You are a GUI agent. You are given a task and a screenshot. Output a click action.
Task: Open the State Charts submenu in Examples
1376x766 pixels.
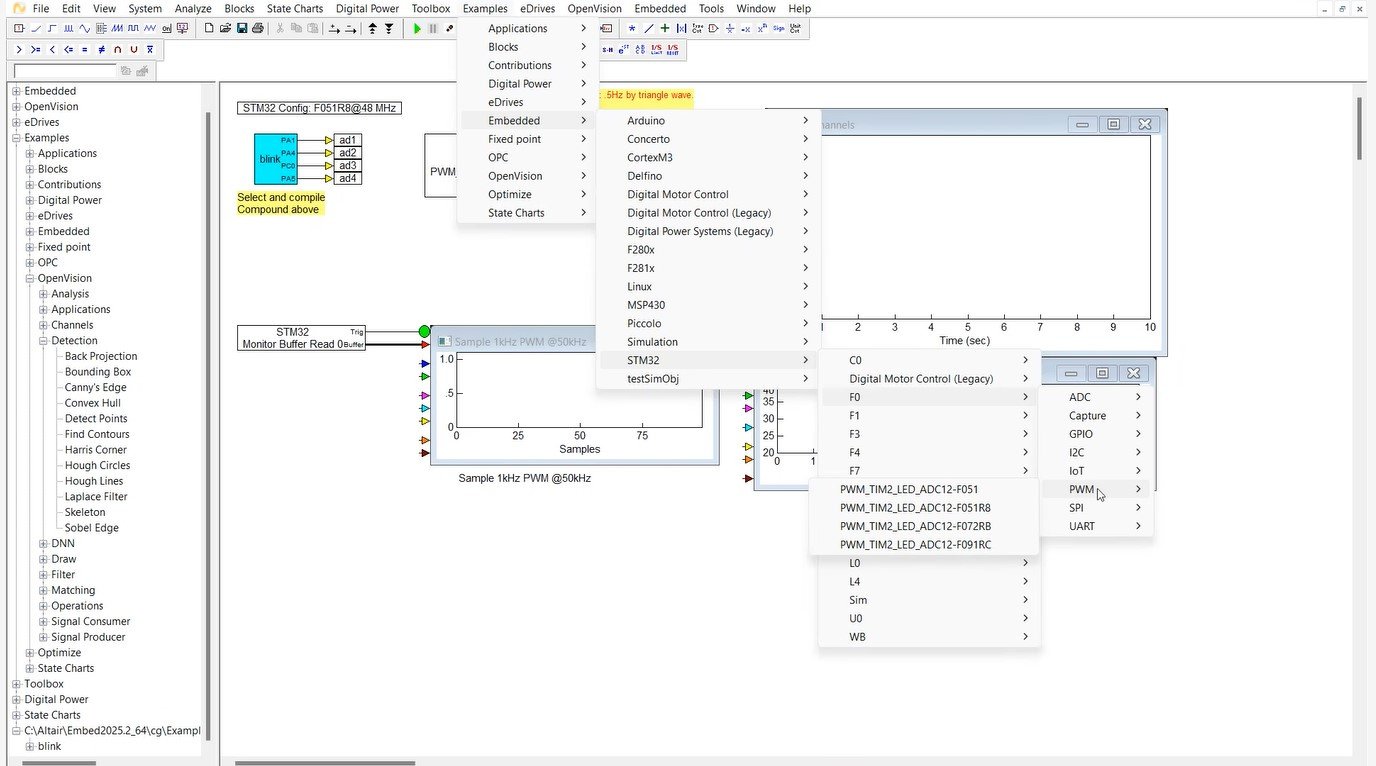[528, 213]
